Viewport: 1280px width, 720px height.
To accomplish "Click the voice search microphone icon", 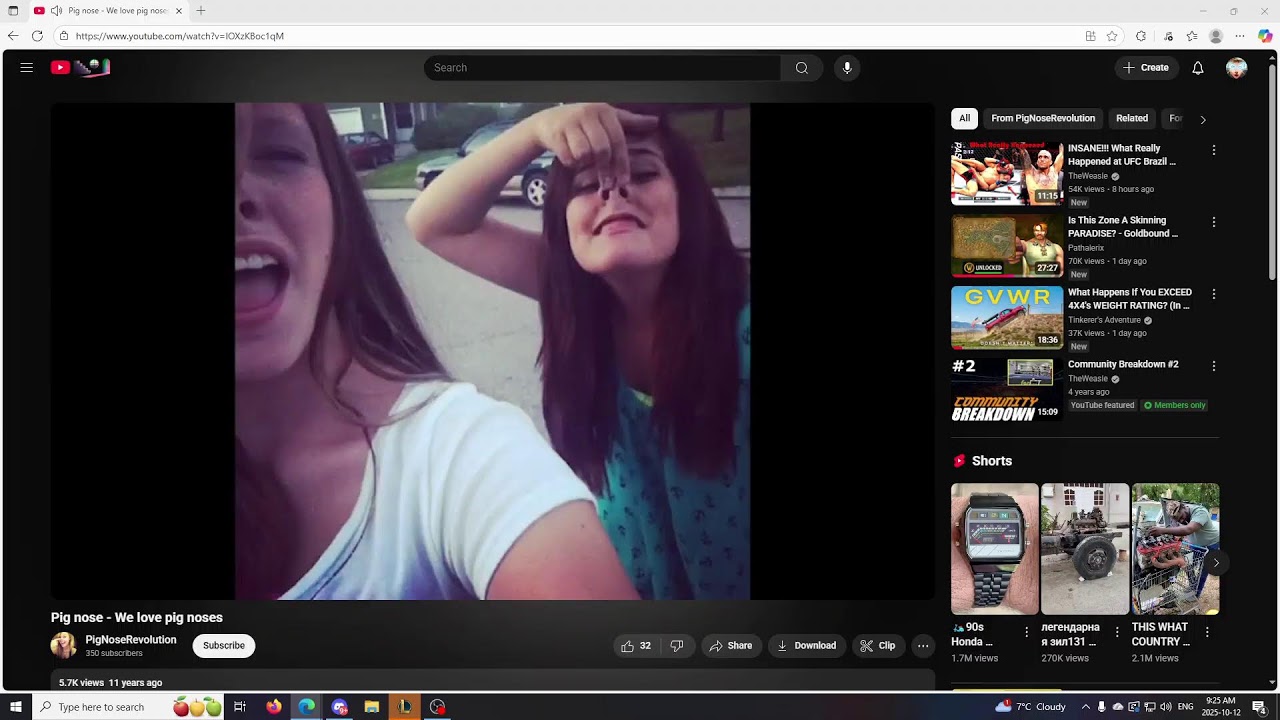I will point(847,68).
